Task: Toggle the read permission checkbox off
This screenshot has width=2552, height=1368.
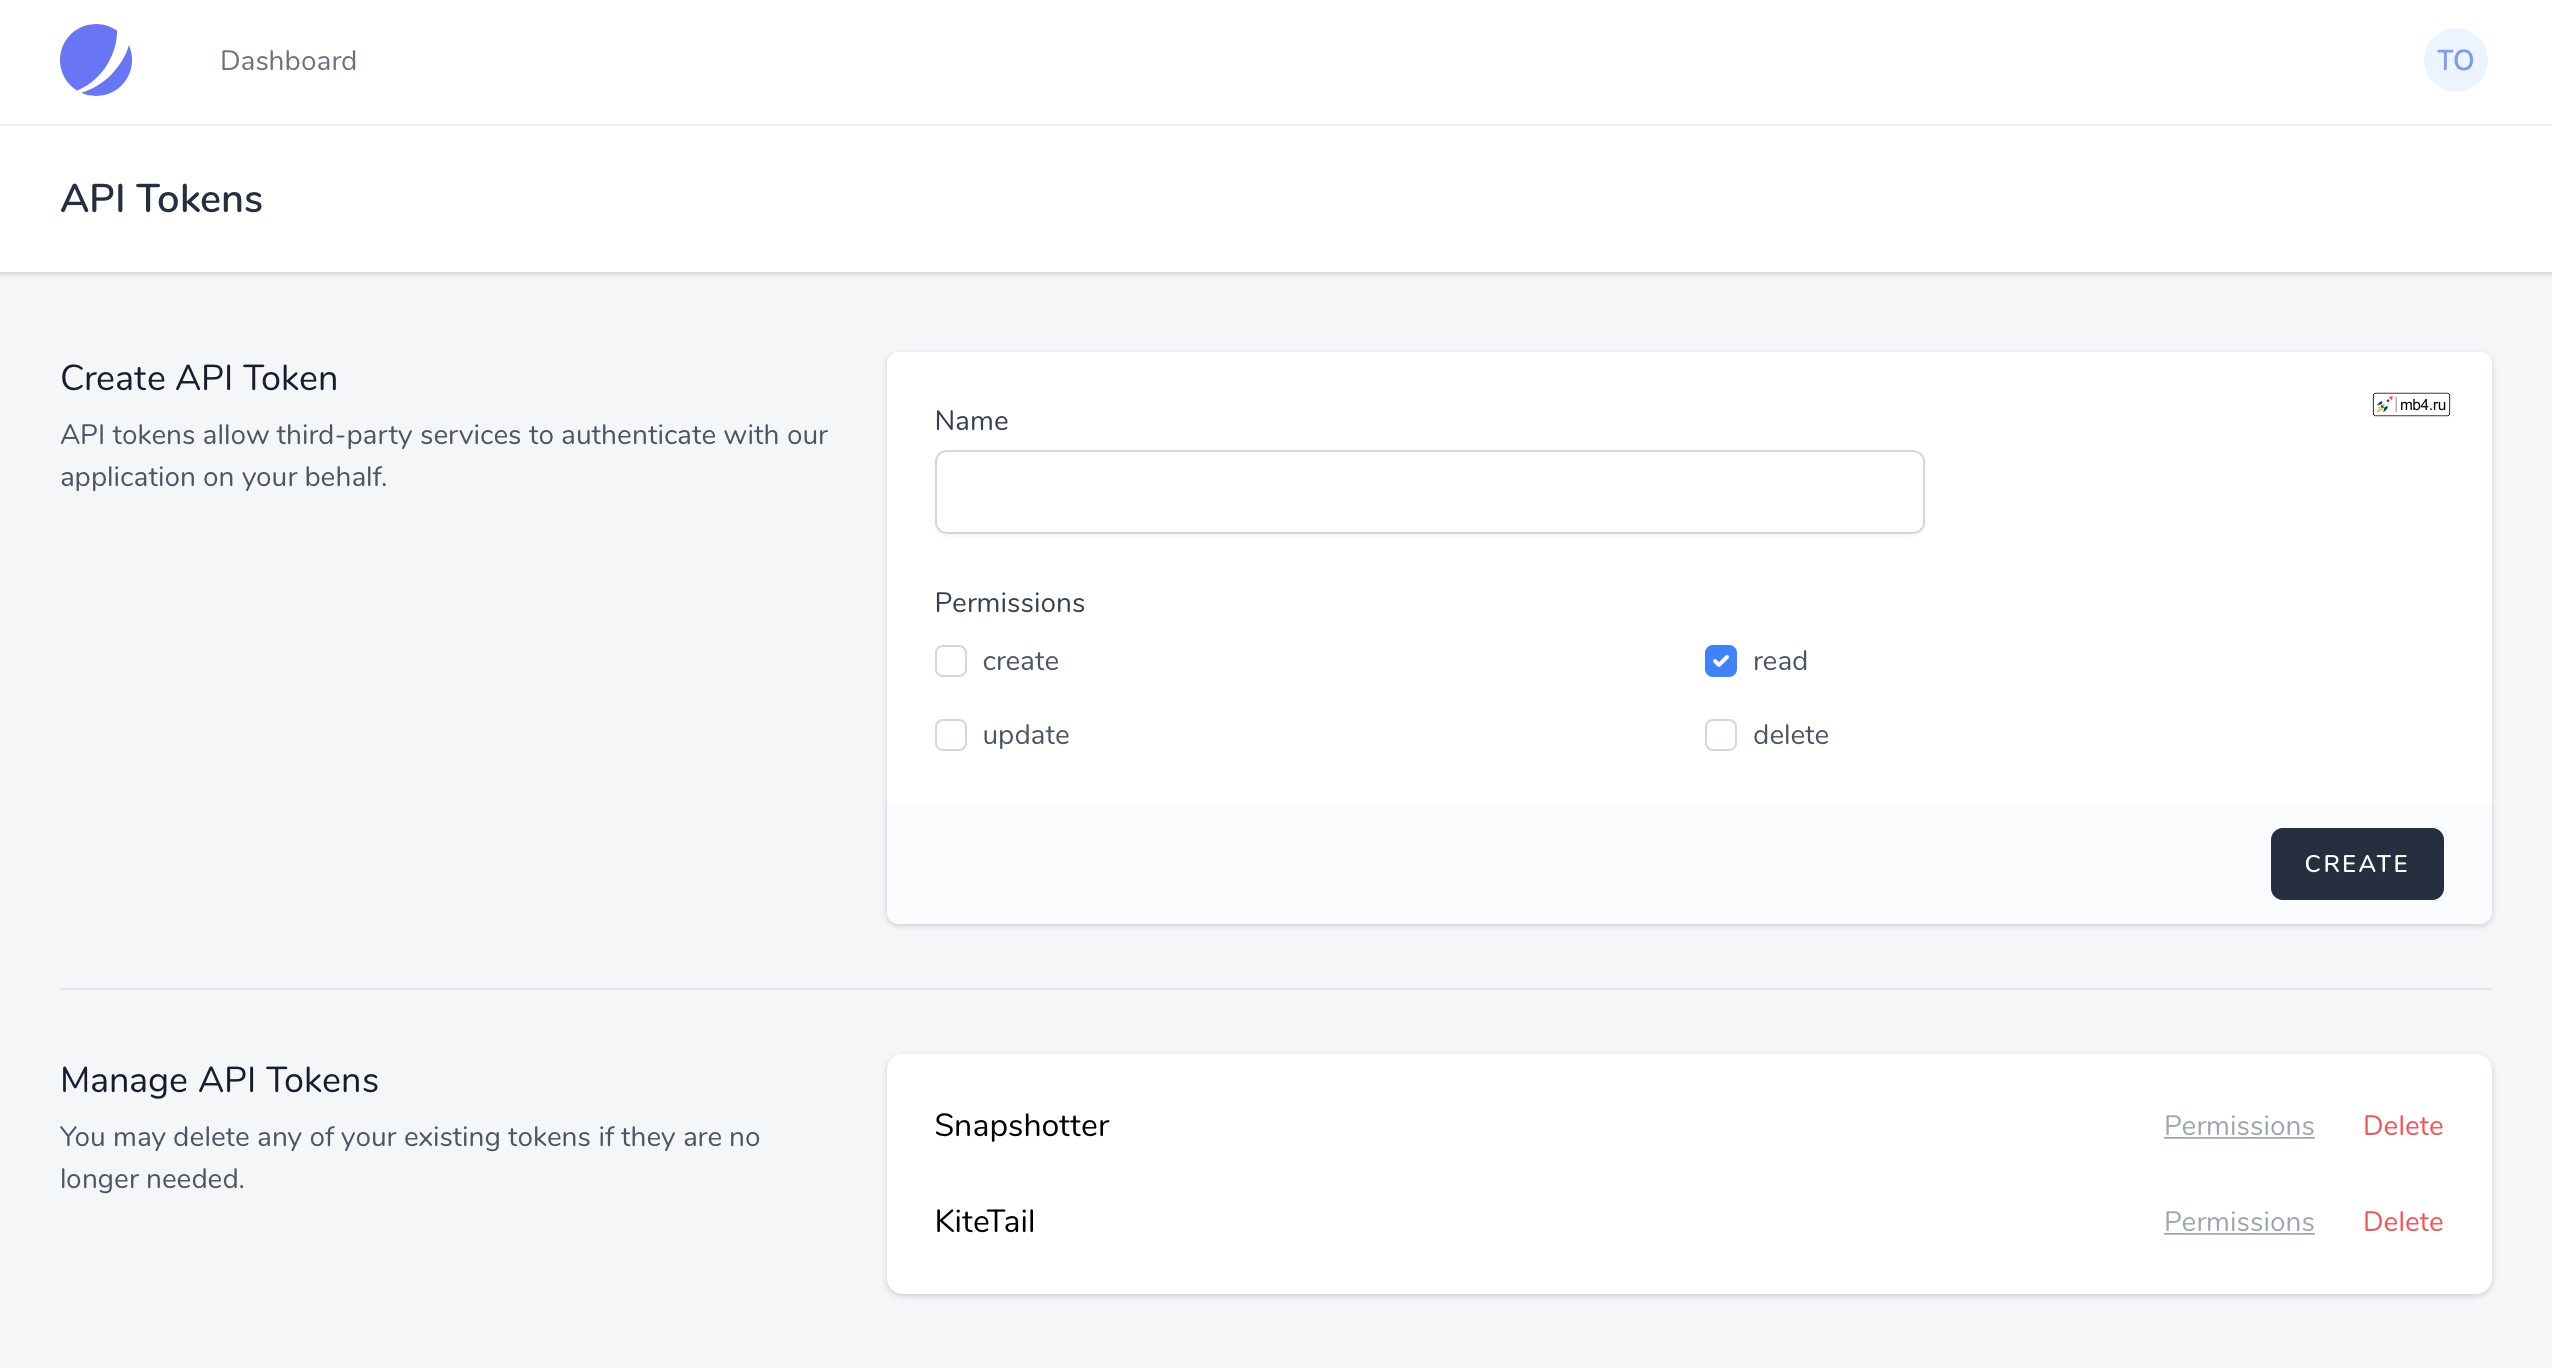Action: [1722, 660]
